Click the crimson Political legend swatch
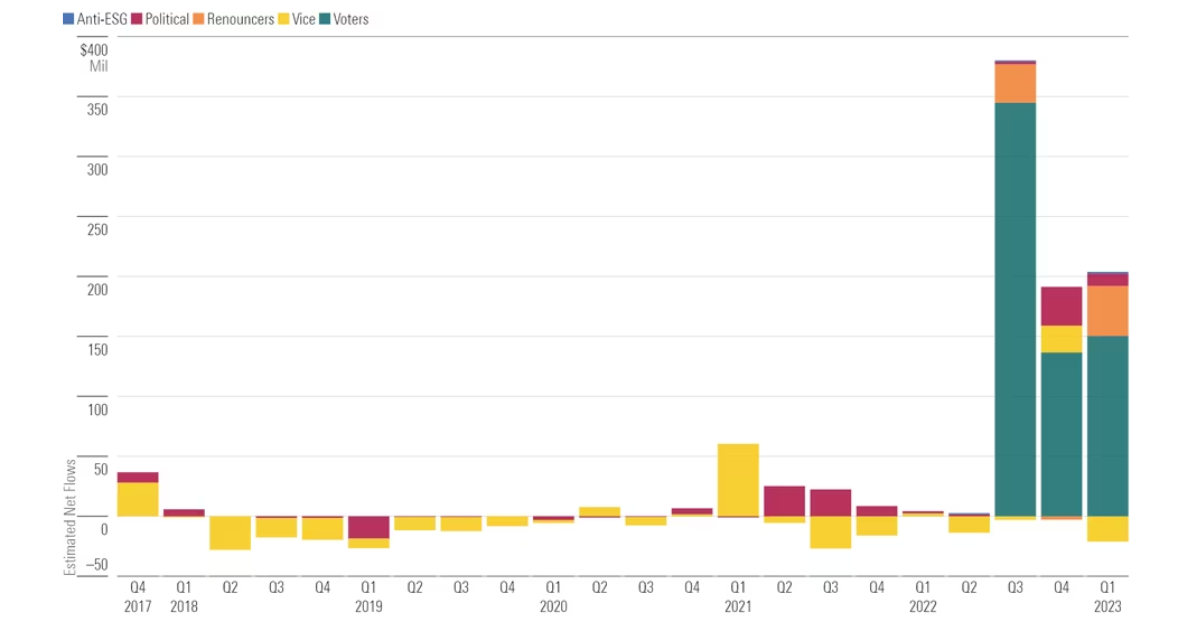Screen dimensions: 1200x627 click(136, 19)
